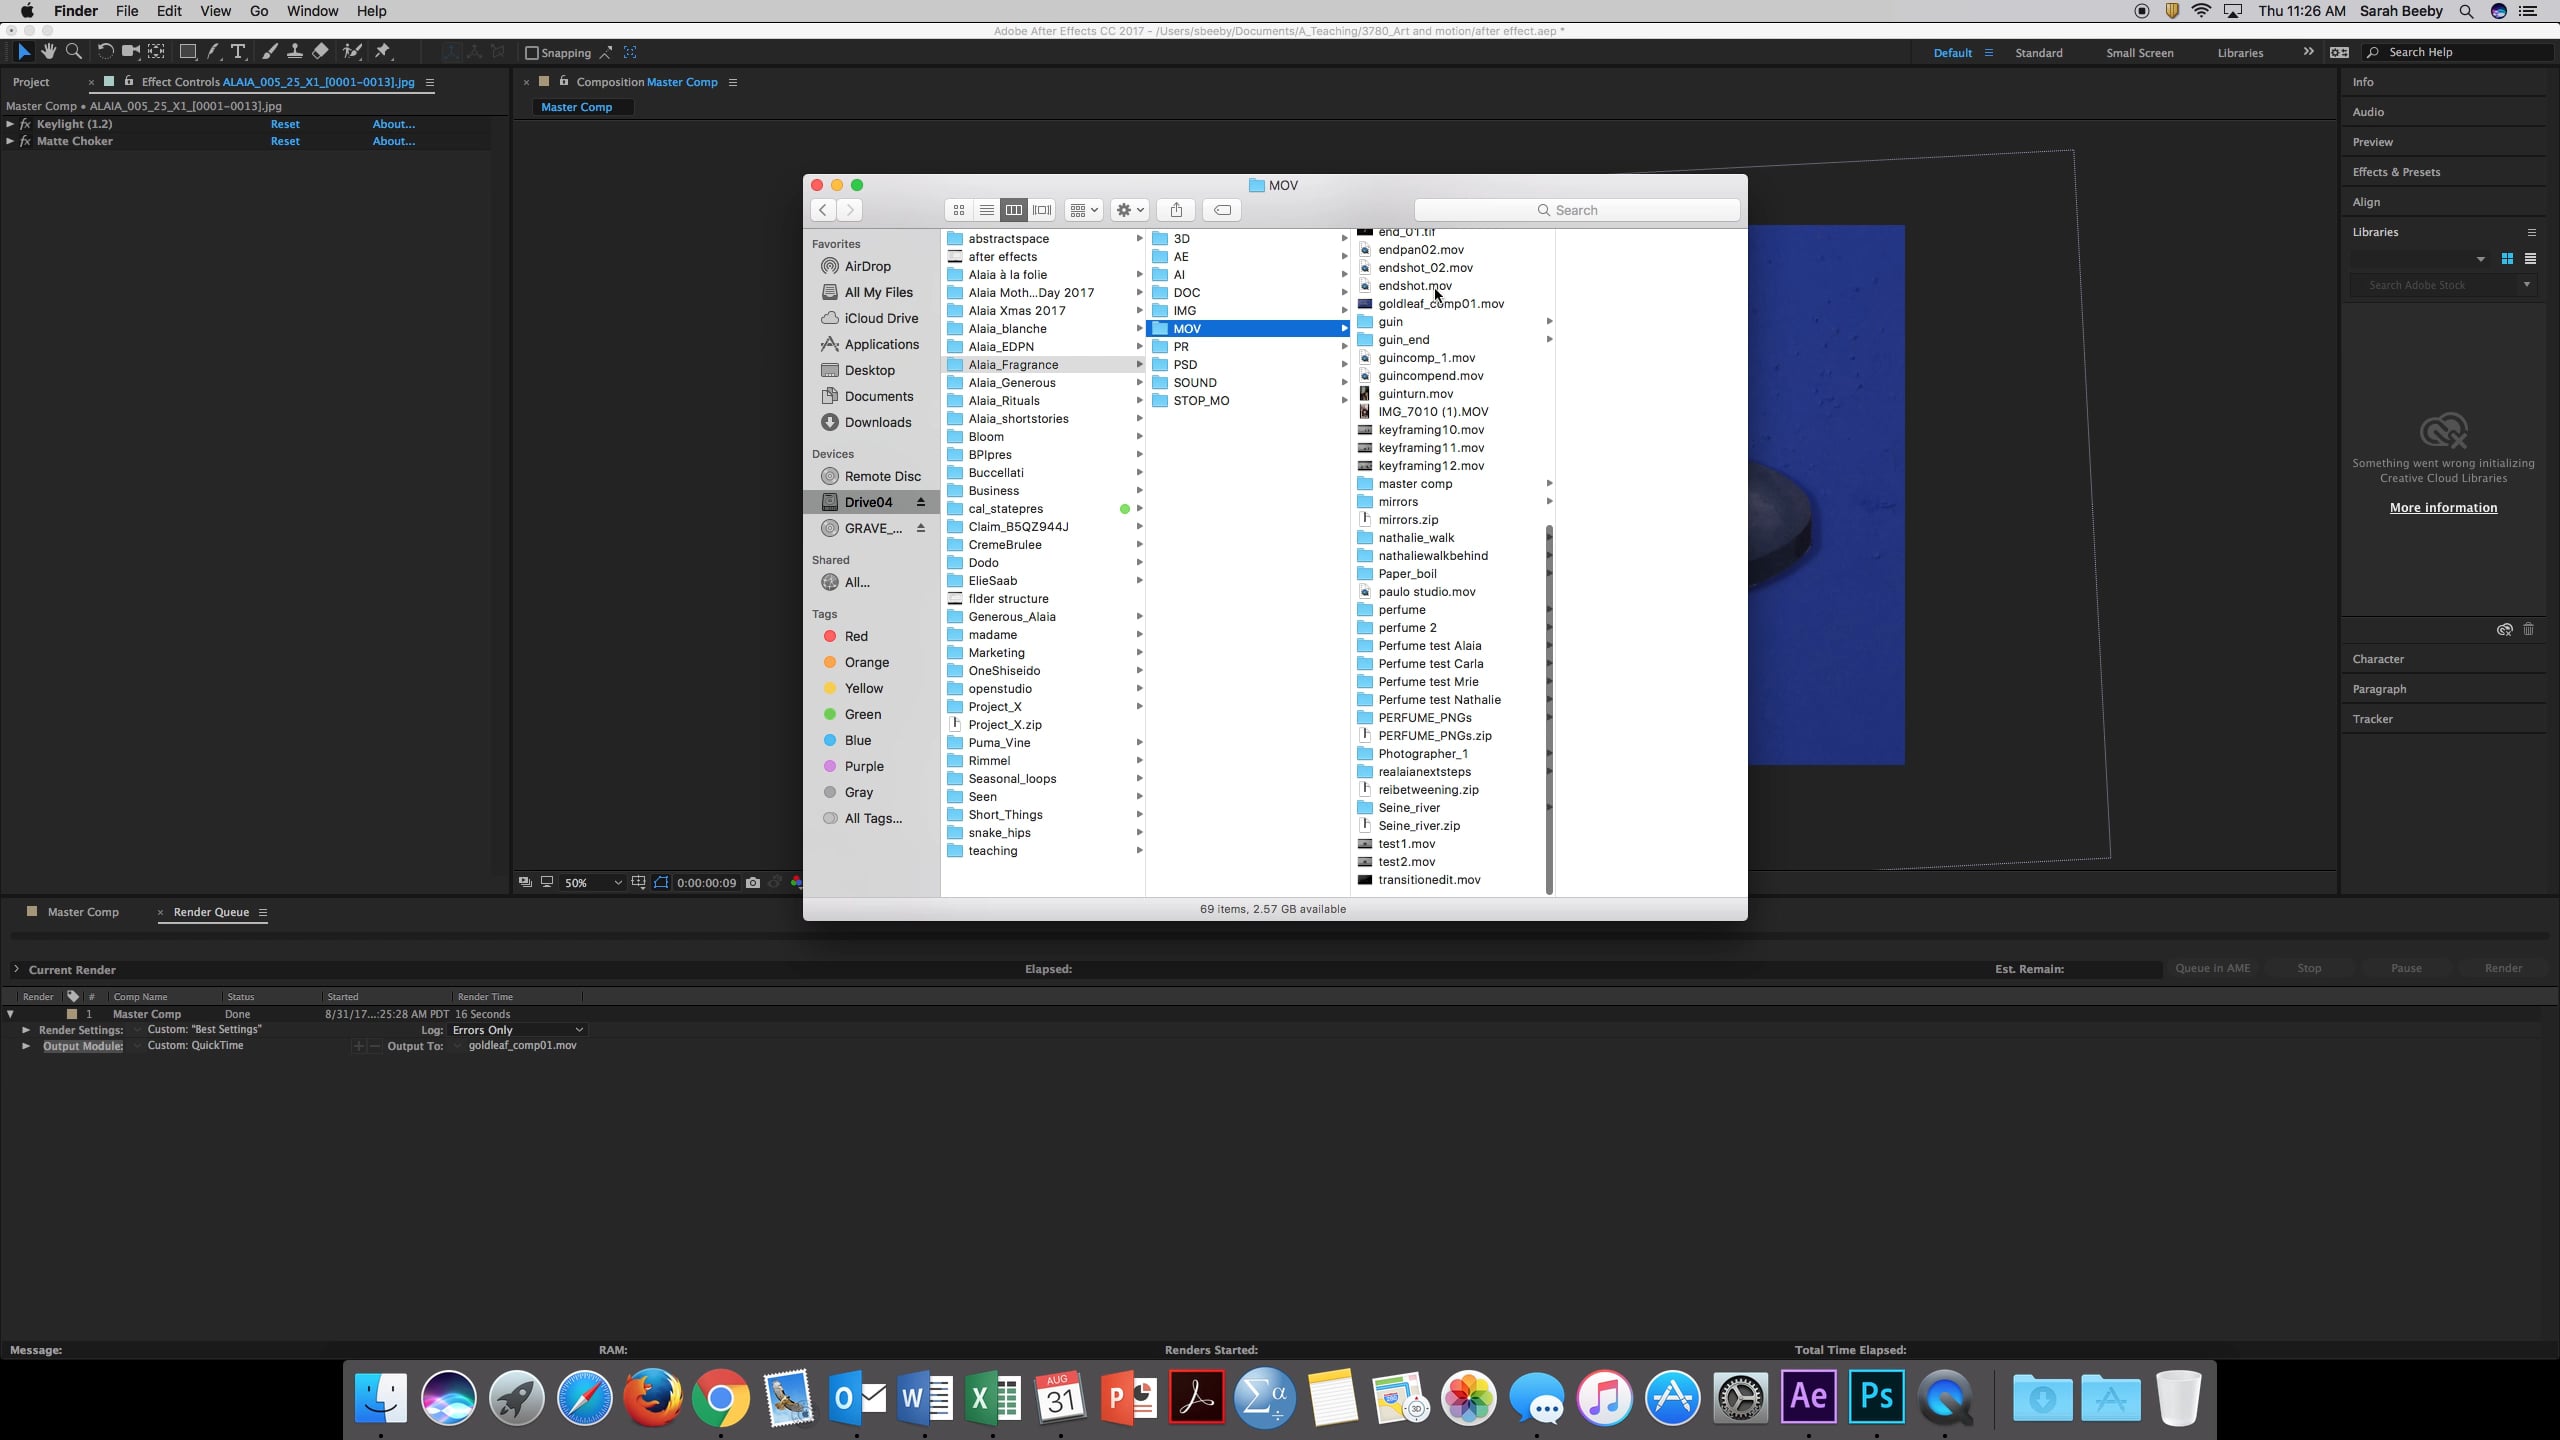Image resolution: width=2560 pixels, height=1440 pixels.
Task: Expand the Current Render details
Action: 16,969
